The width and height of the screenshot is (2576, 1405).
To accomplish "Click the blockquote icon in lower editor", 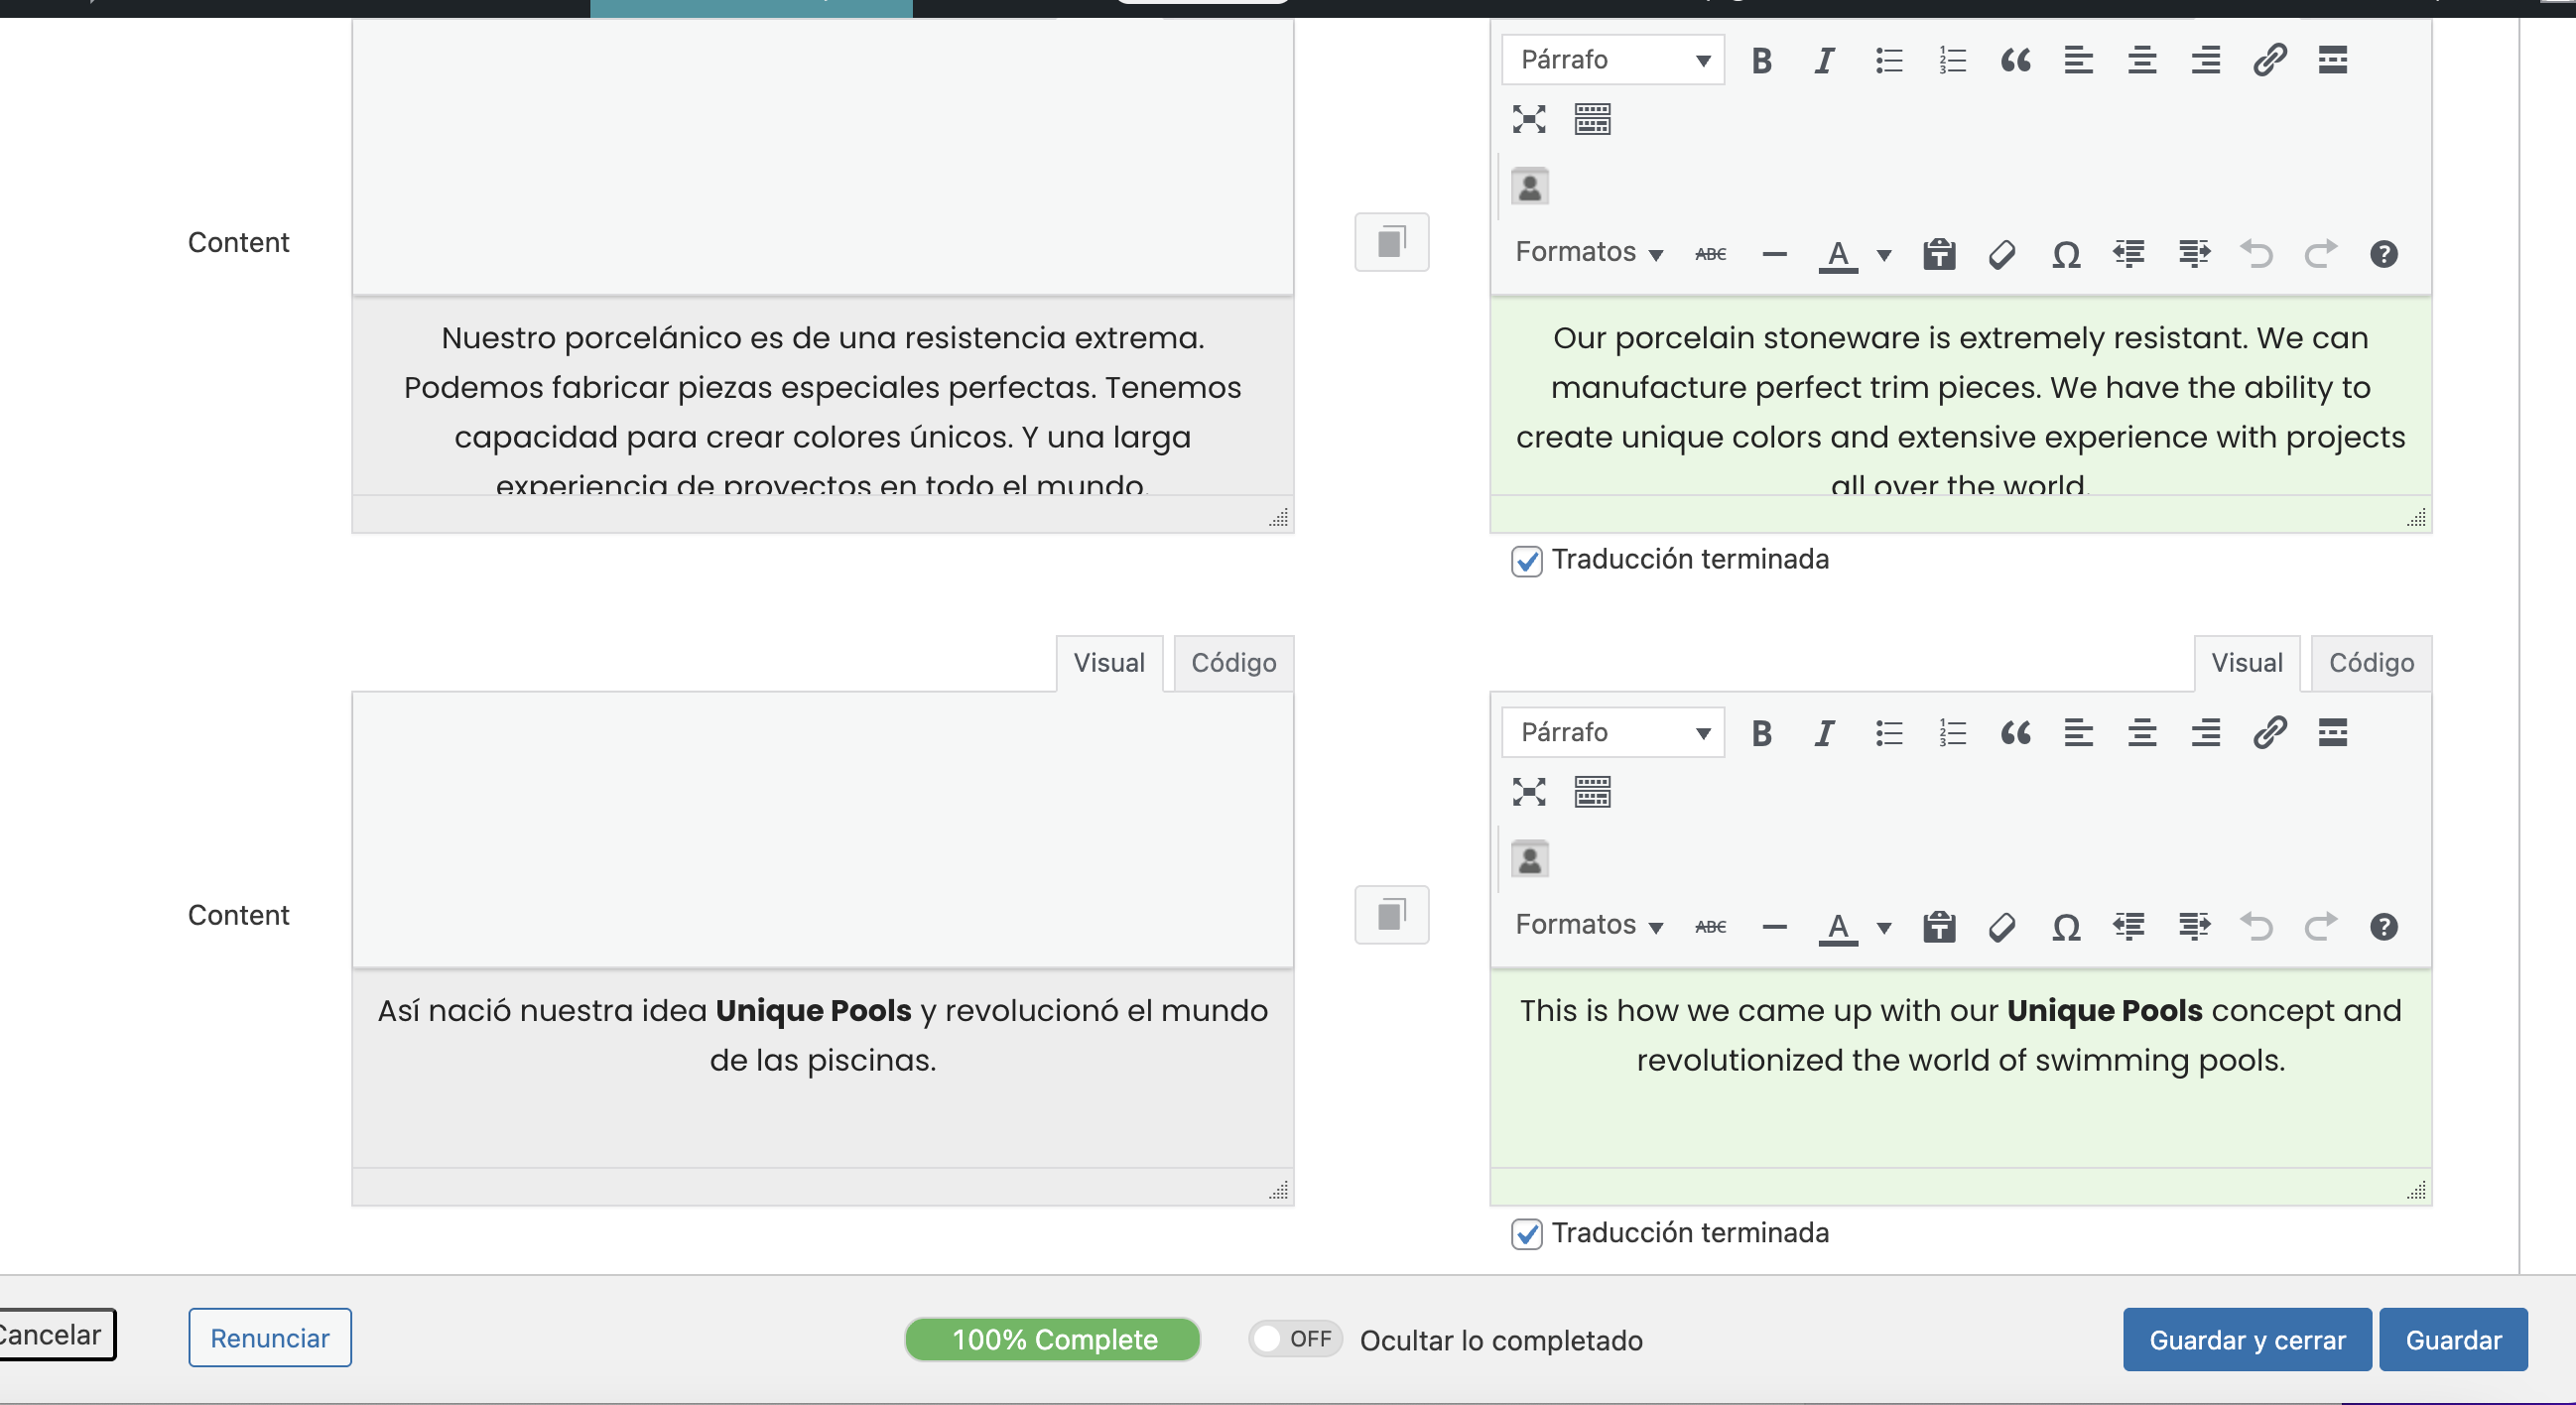I will 2015,733.
